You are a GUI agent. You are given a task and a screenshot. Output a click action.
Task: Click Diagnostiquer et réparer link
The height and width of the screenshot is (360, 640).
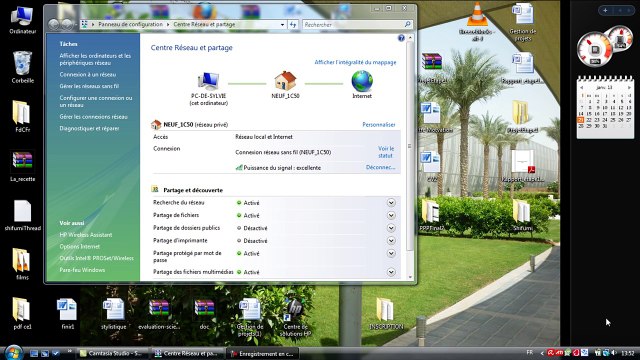[89, 128]
